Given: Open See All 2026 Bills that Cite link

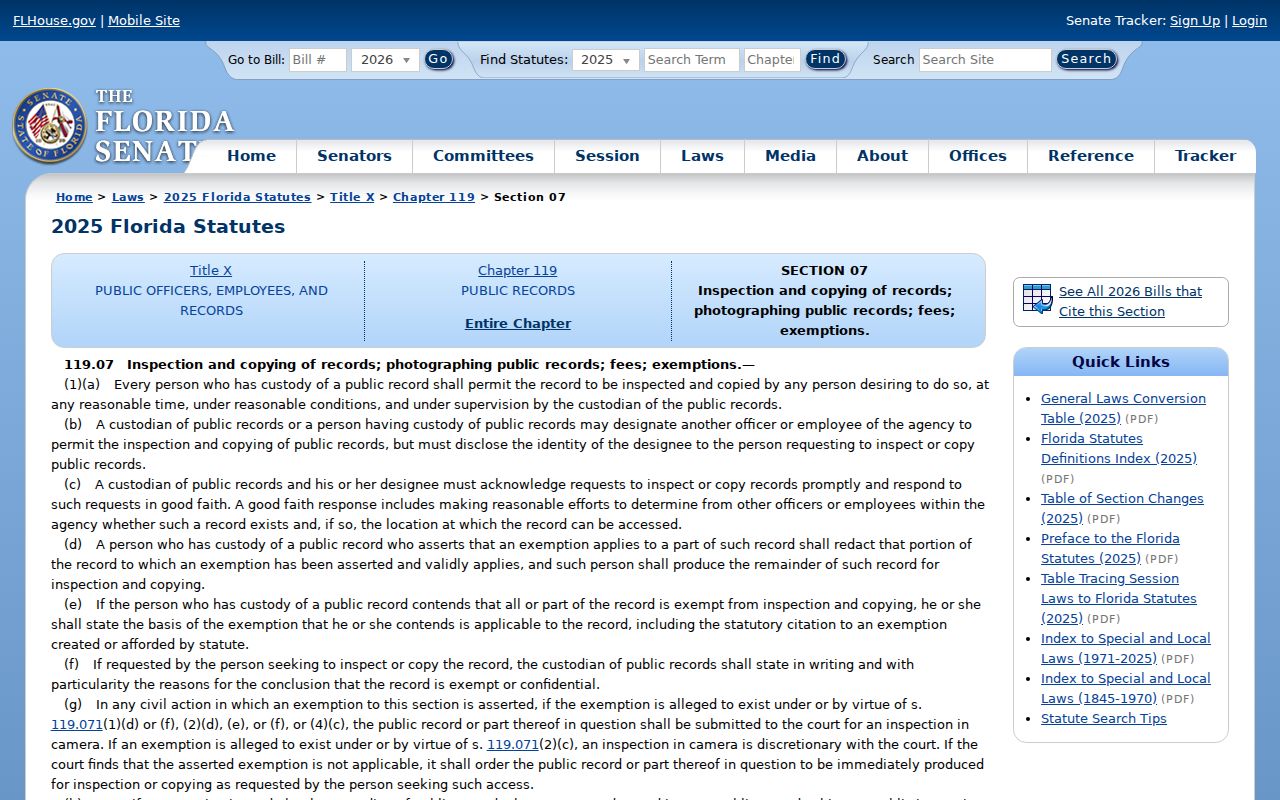Looking at the screenshot, I should (x=1130, y=301).
